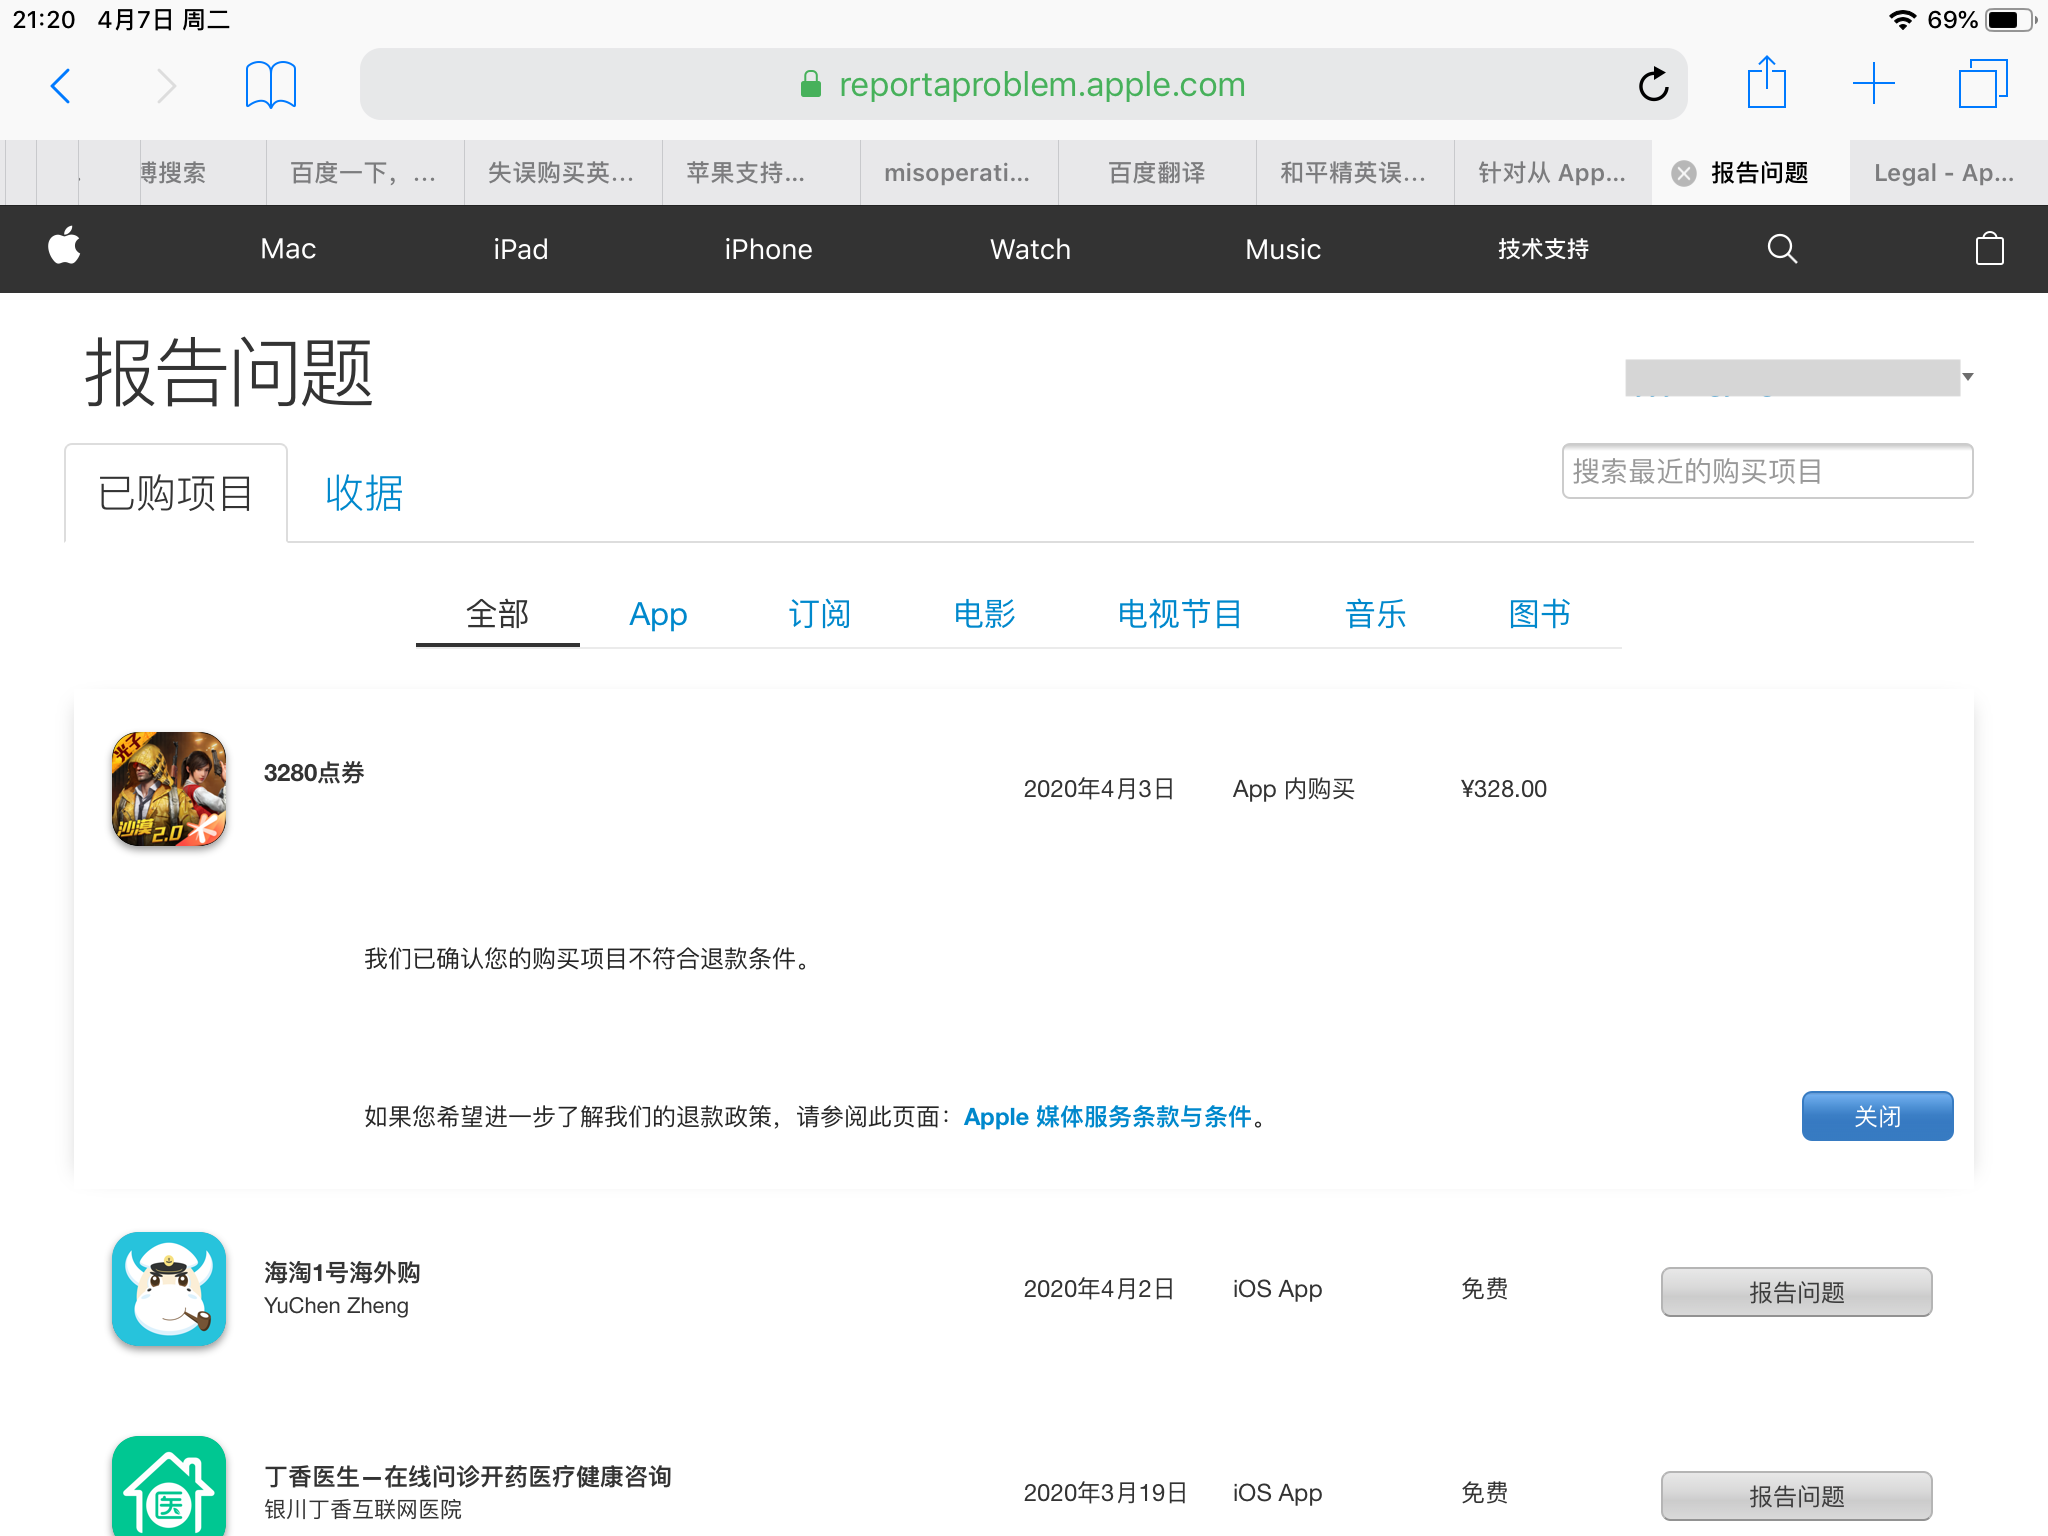Close the 报告问题 browser tab
Viewport: 2048px width, 1536px height.
tap(1684, 173)
